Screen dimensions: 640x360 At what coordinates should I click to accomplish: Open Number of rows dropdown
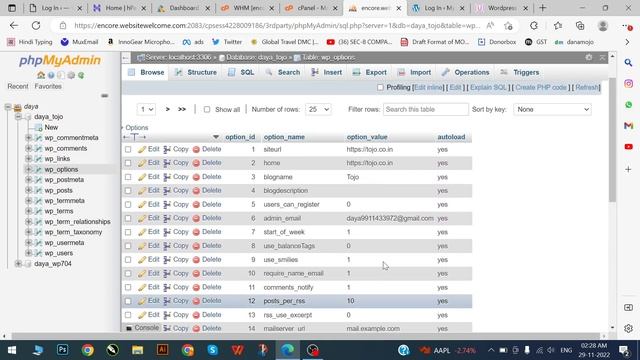click(x=318, y=109)
